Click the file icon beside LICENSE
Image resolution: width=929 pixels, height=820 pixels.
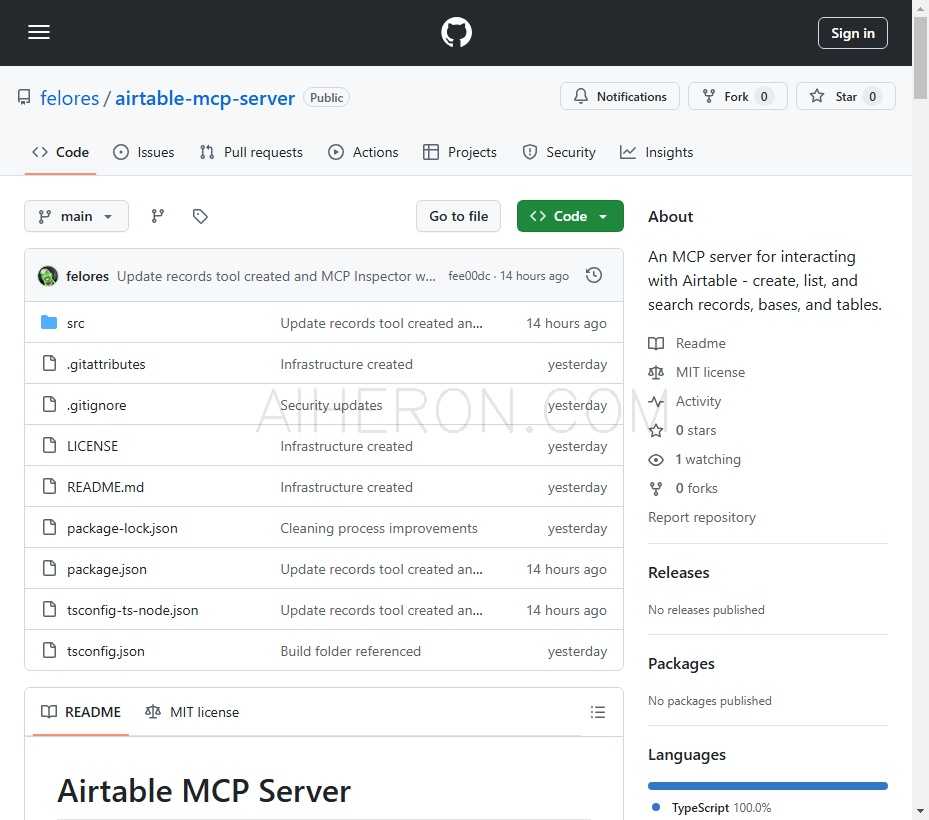click(x=50, y=445)
